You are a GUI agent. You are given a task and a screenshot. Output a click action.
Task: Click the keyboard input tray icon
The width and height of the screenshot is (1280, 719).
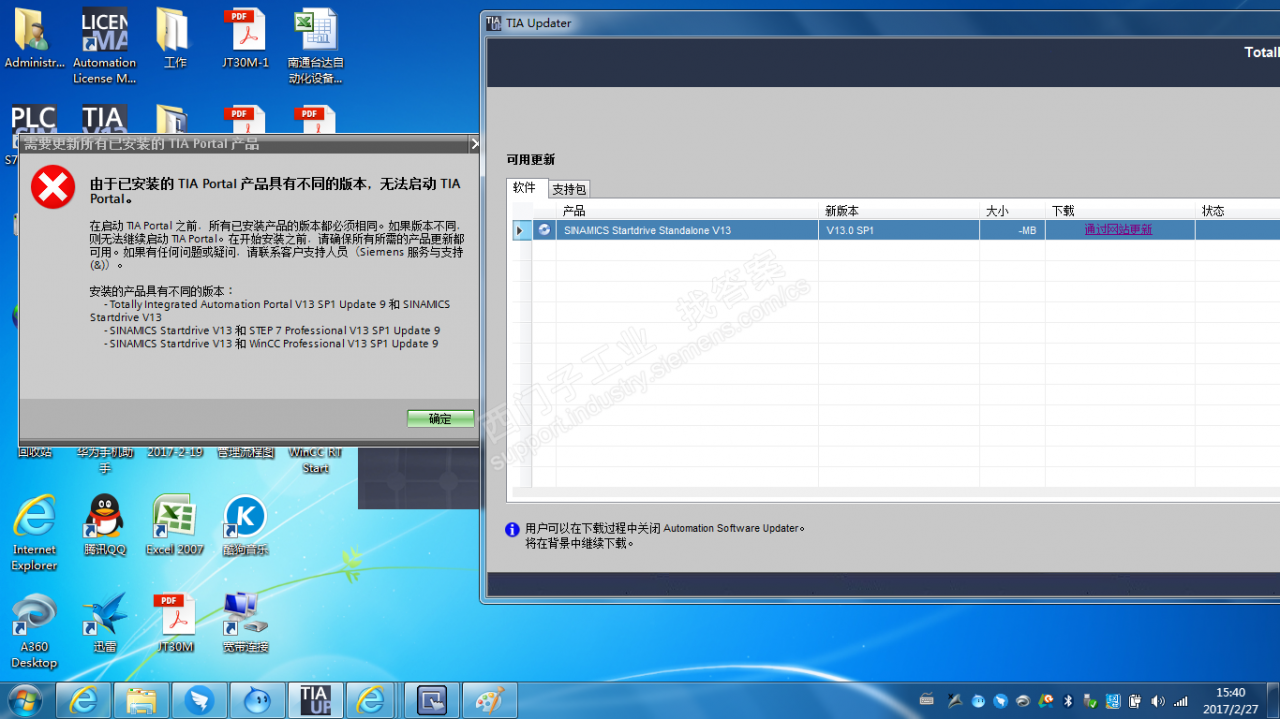[x=927, y=701]
